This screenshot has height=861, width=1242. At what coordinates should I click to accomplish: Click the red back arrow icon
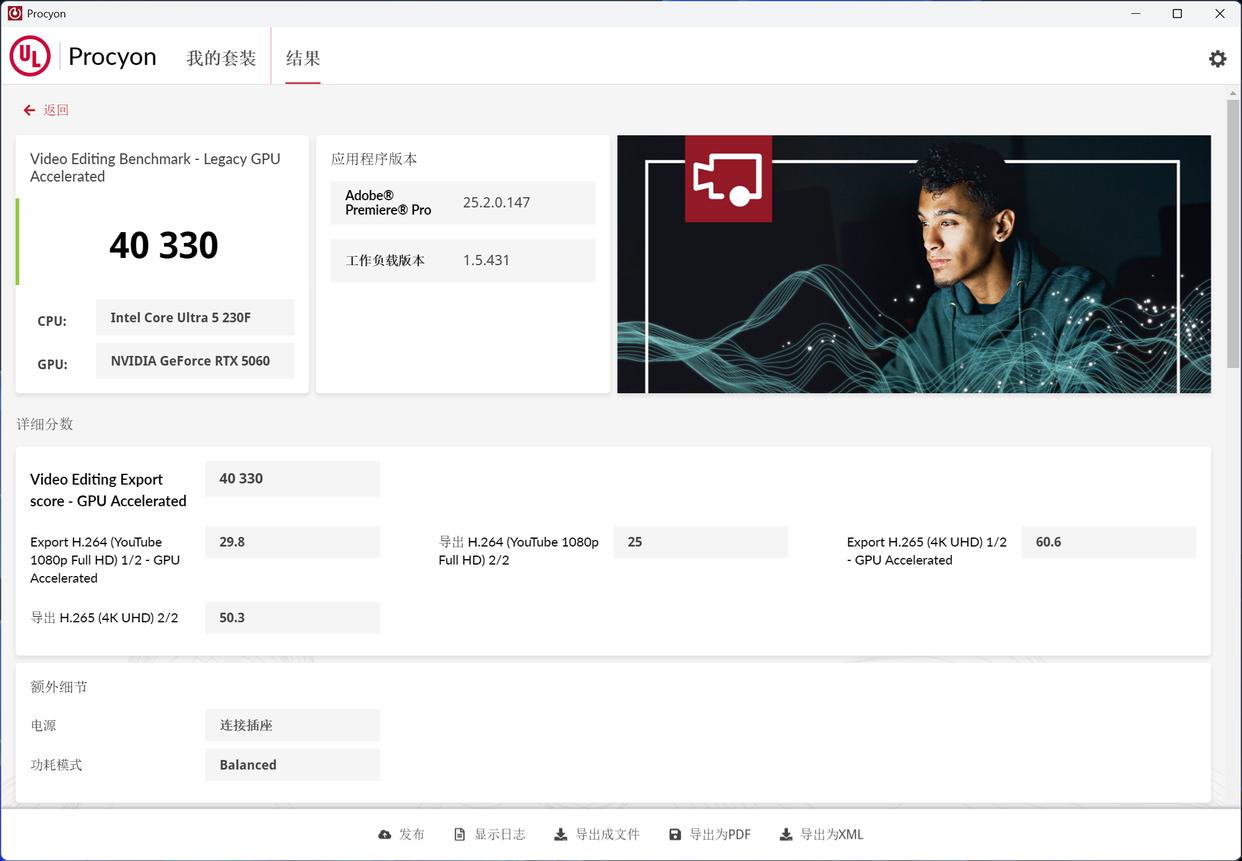coord(29,110)
